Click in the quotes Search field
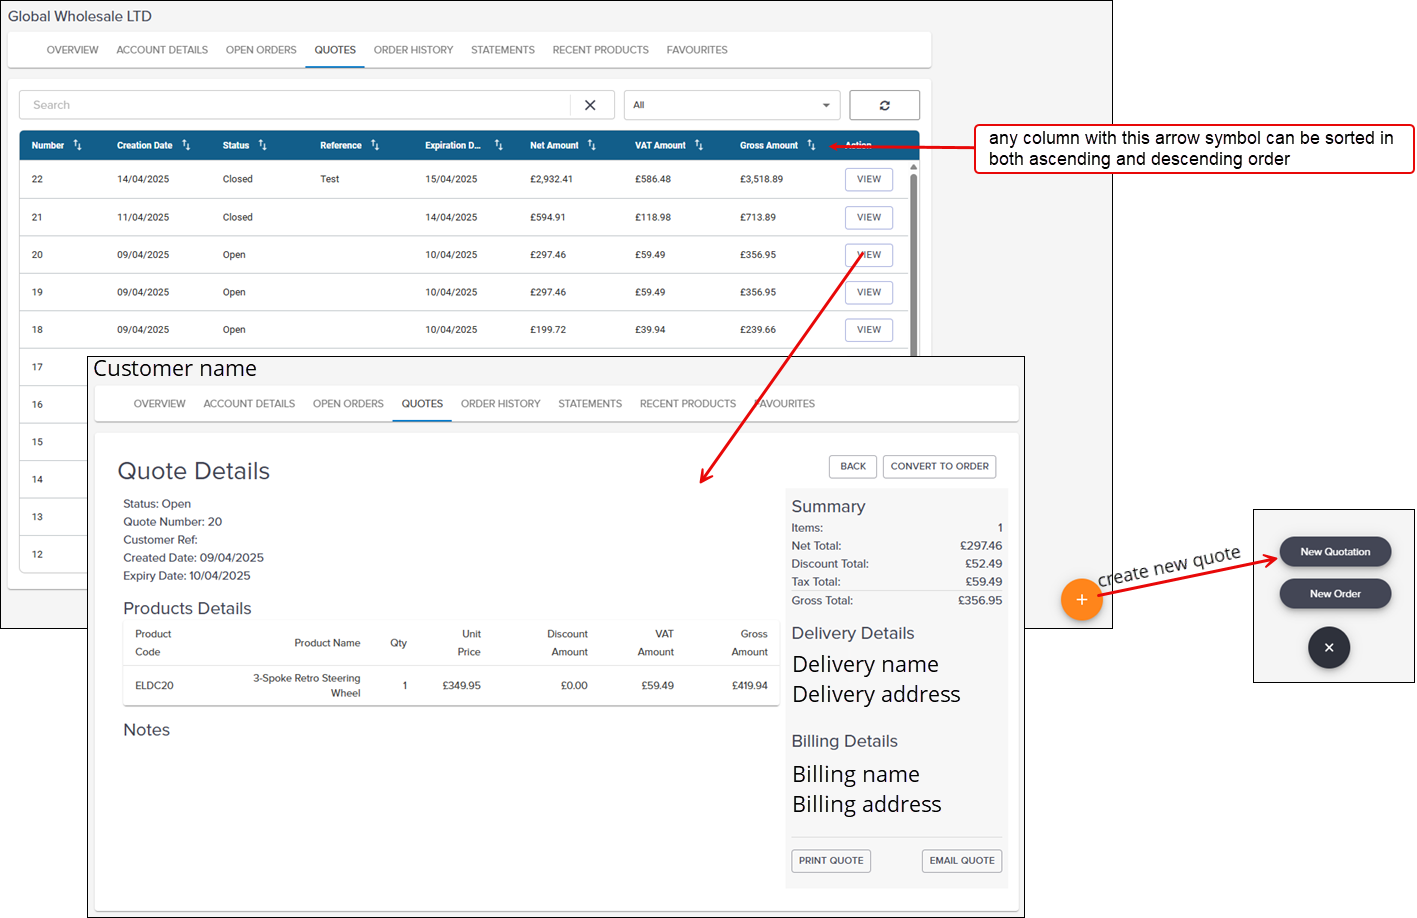 pos(295,105)
